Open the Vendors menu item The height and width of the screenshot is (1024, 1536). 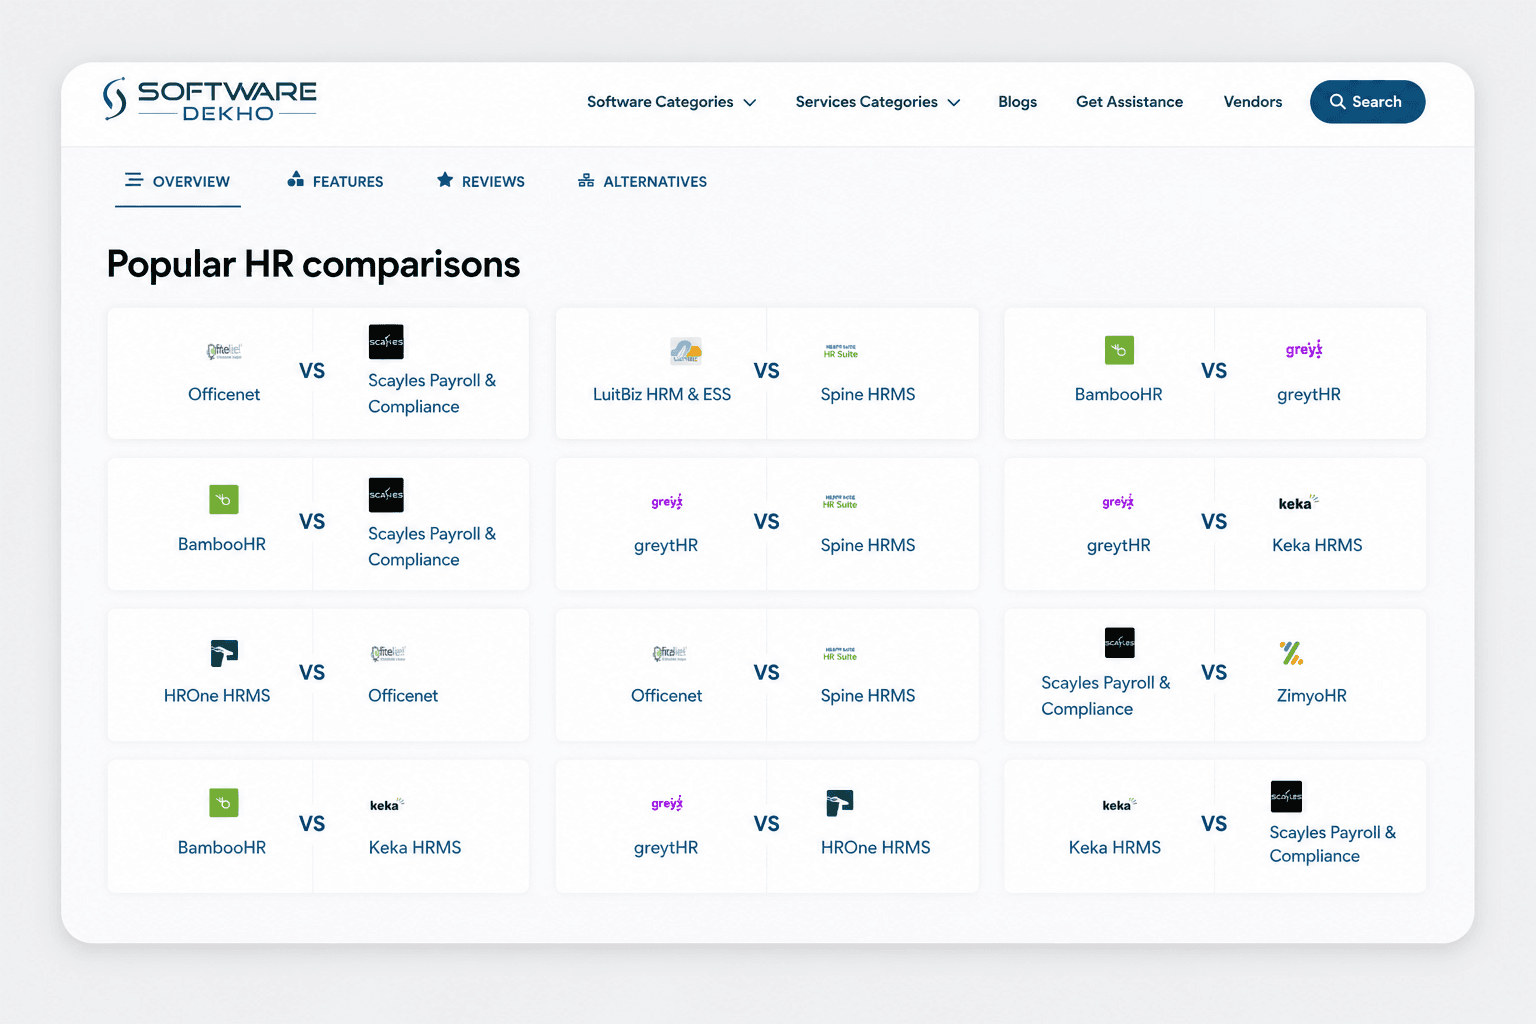pyautogui.click(x=1252, y=102)
